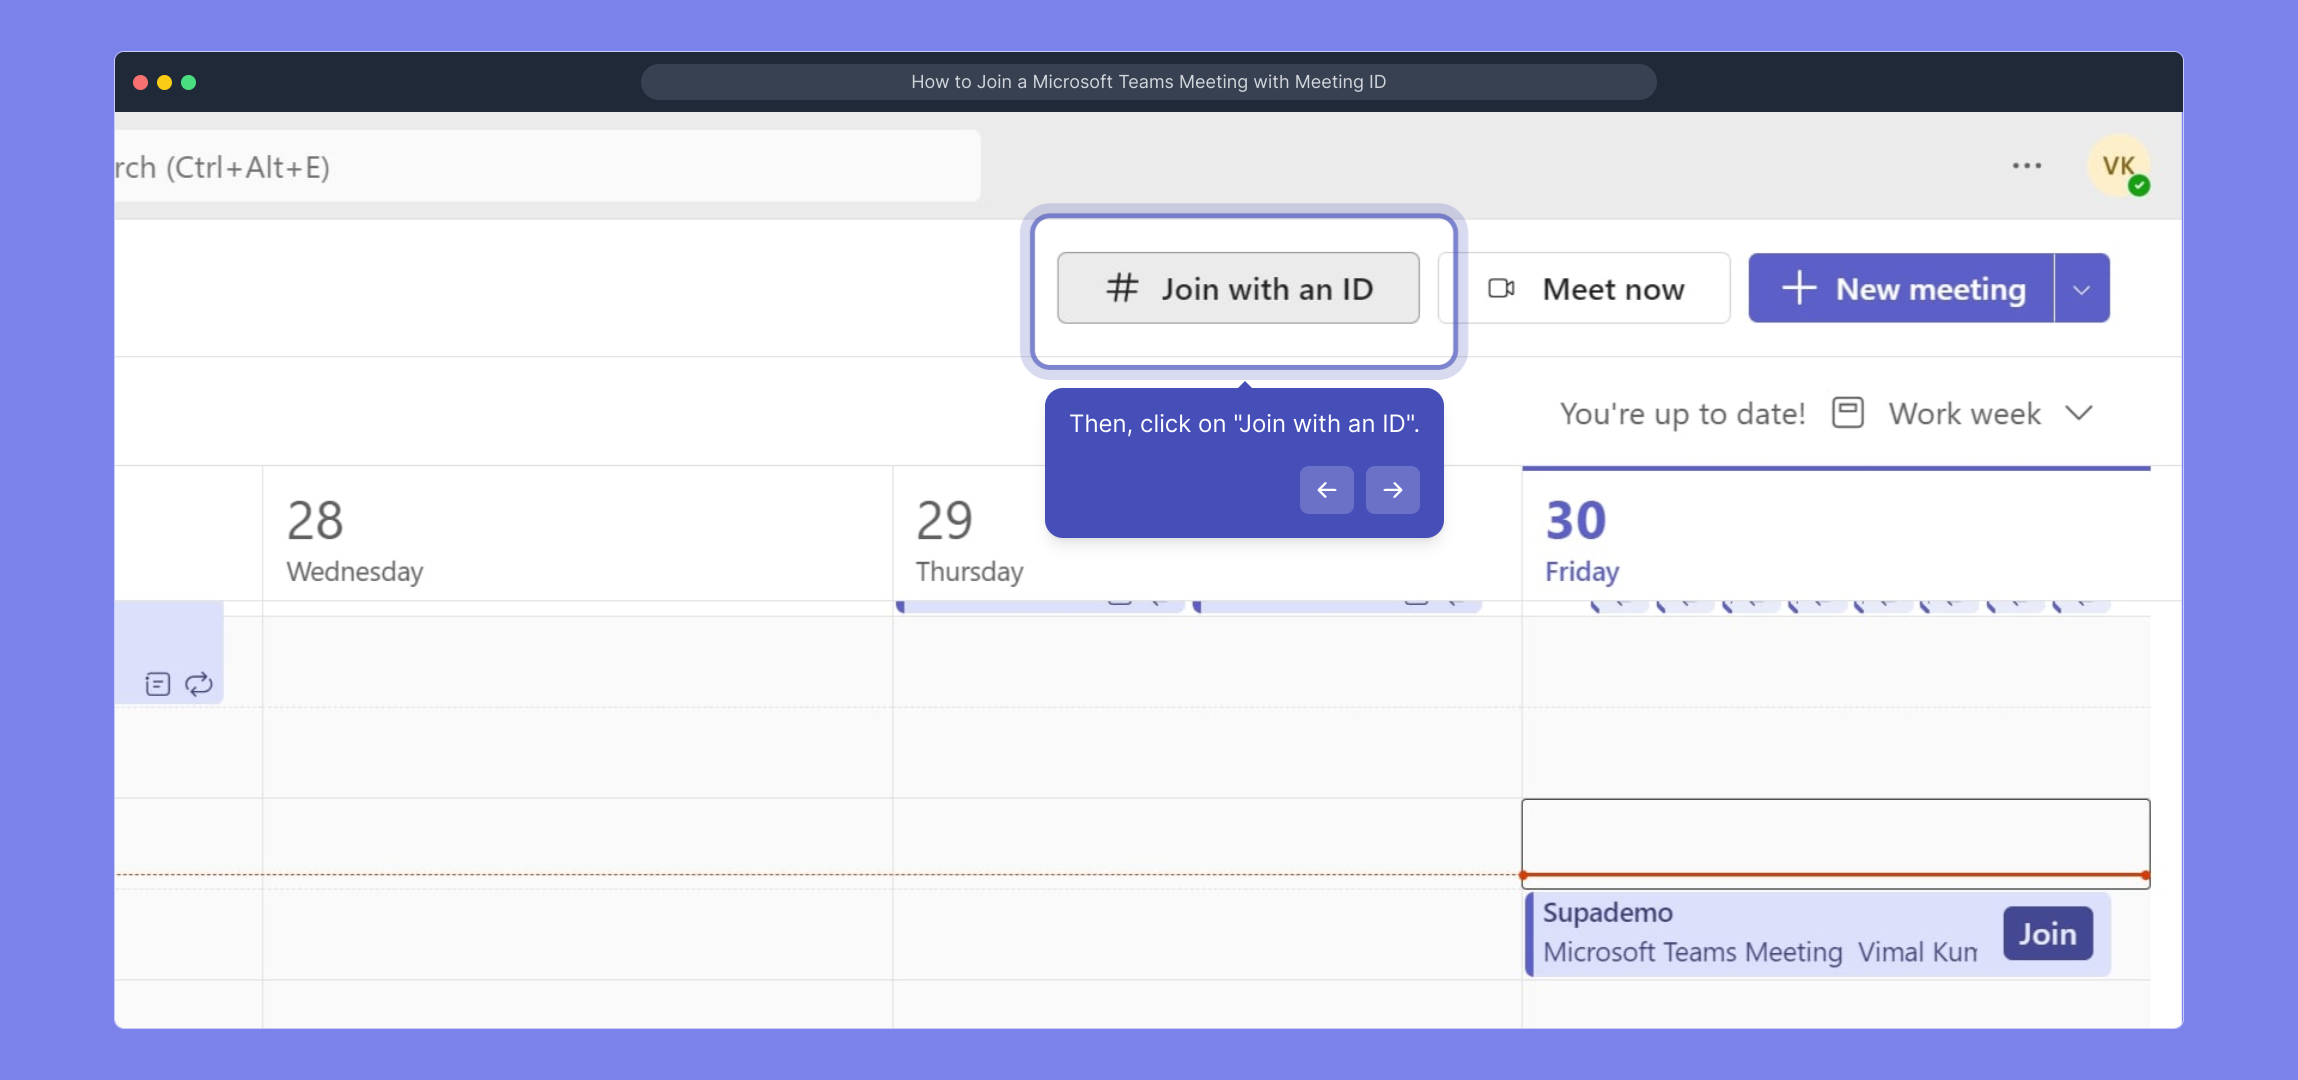This screenshot has width=2298, height=1080.
Task: Go to next tooltip step arrow
Action: [x=1392, y=490]
